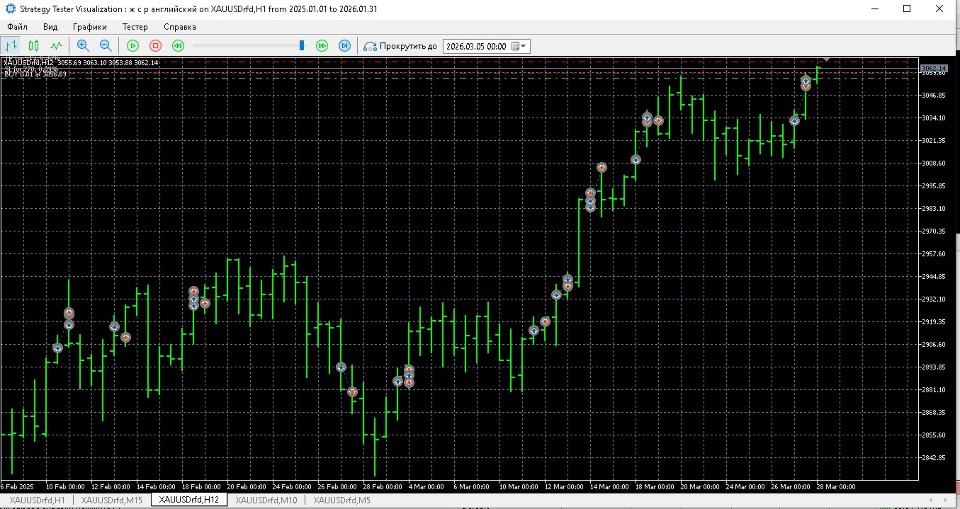Screen dimensions: 960x509
Task: Stop testing with red stop button
Action: 156,45
